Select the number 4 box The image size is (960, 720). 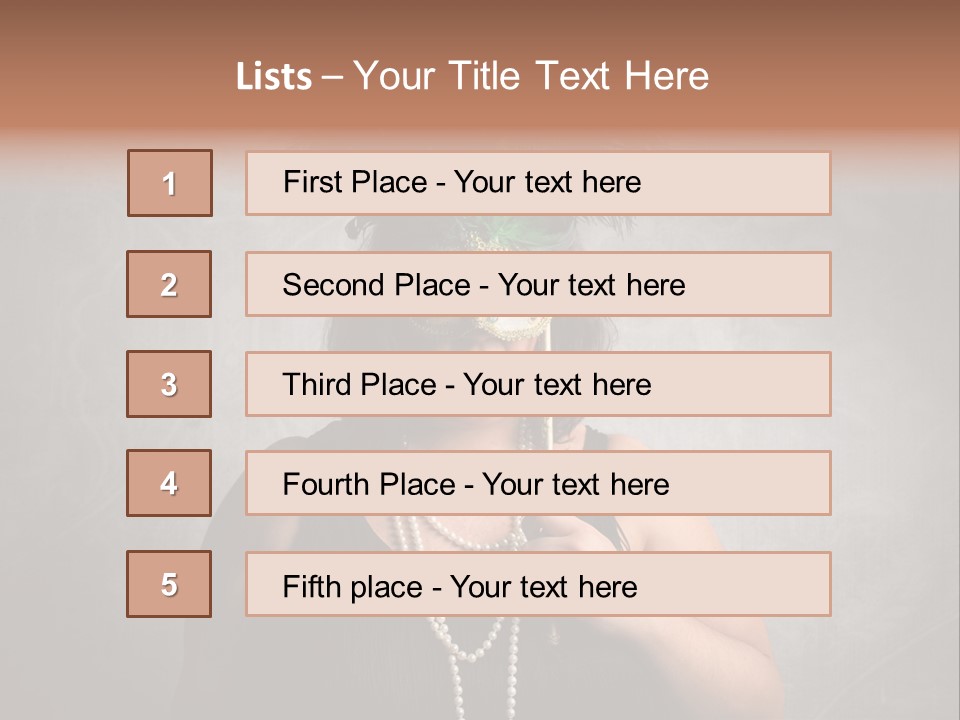point(169,483)
